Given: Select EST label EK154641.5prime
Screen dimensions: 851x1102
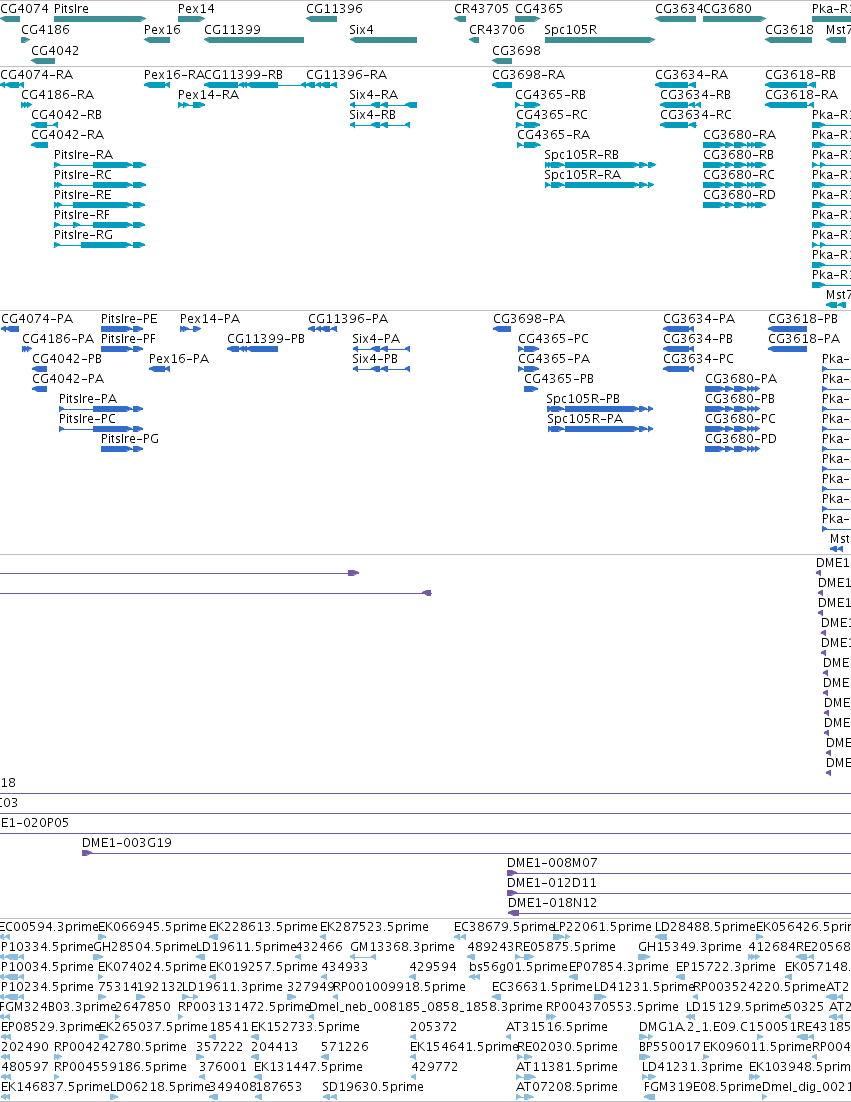Looking at the screenshot, I should [464, 1046].
